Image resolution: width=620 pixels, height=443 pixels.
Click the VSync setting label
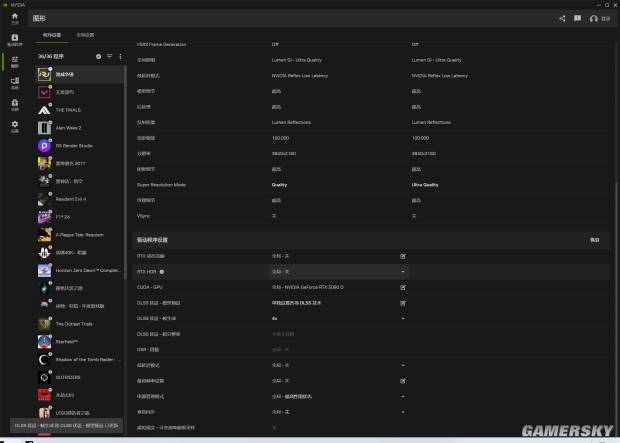click(x=143, y=216)
